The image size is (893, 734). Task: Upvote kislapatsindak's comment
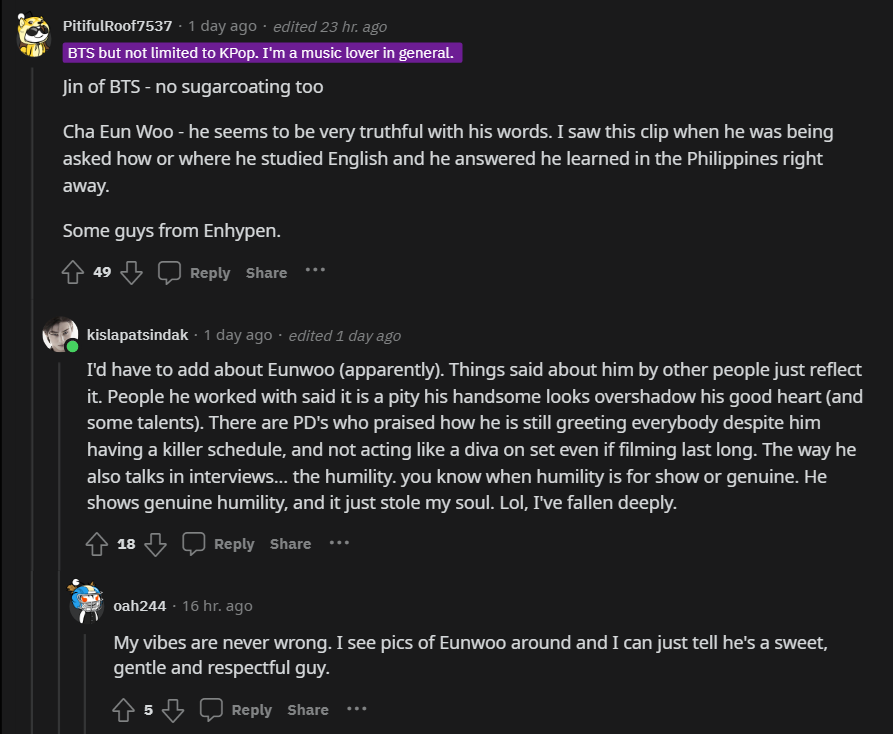coord(97,544)
